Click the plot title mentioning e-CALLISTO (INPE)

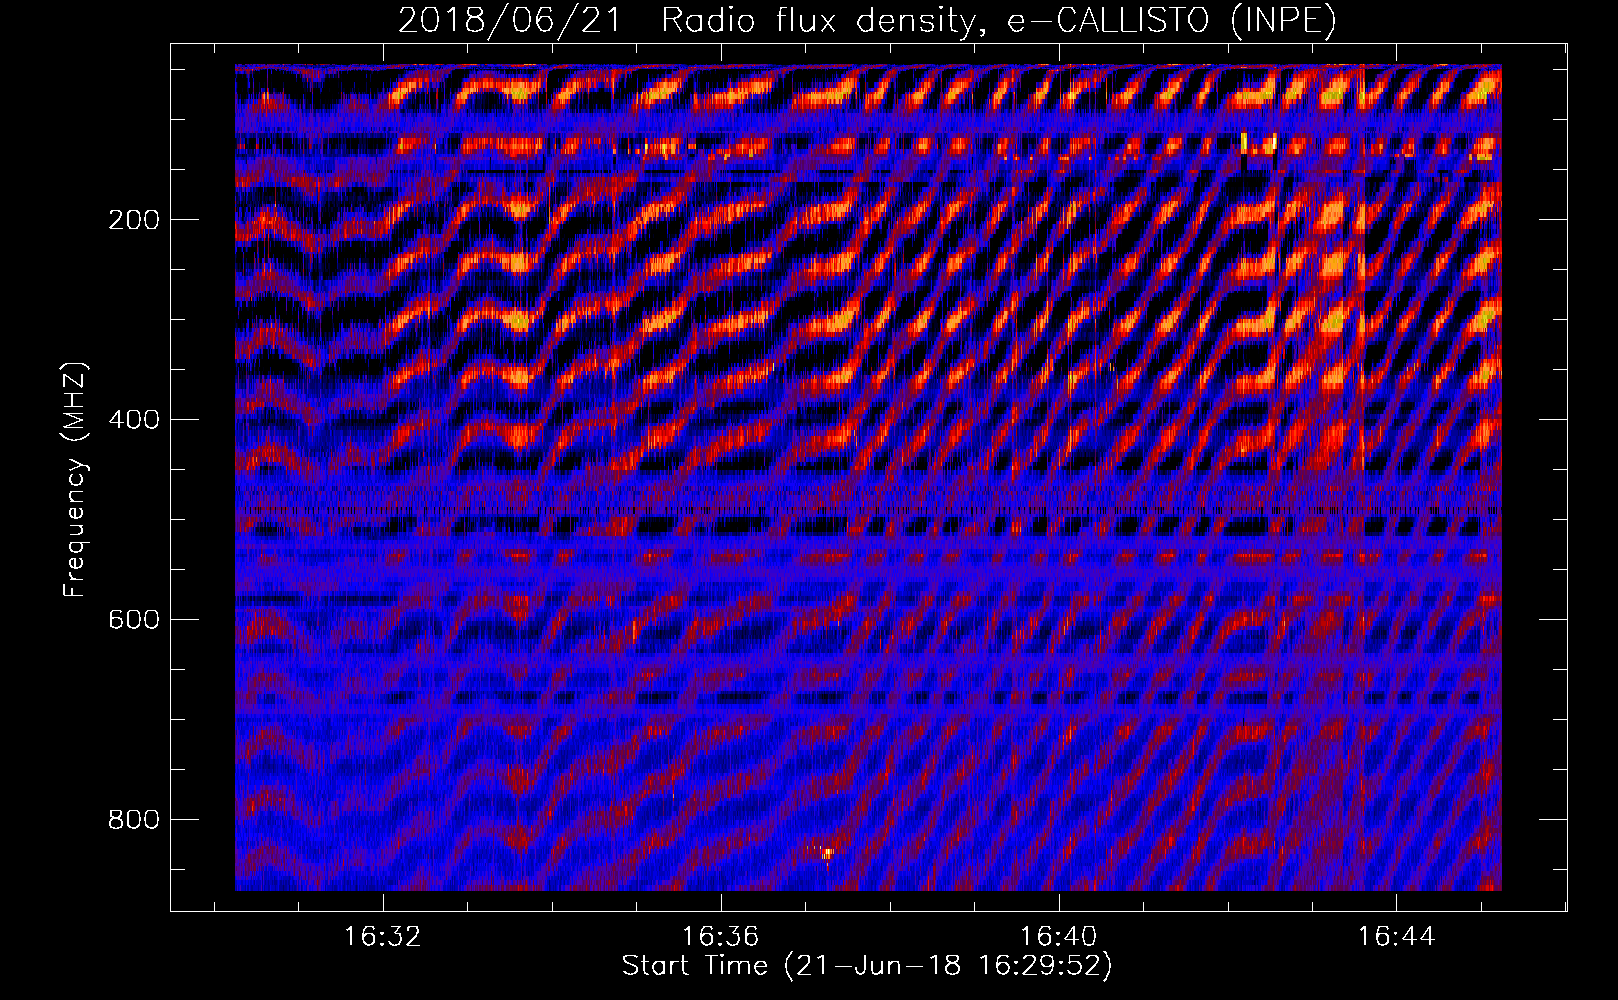pos(867,20)
